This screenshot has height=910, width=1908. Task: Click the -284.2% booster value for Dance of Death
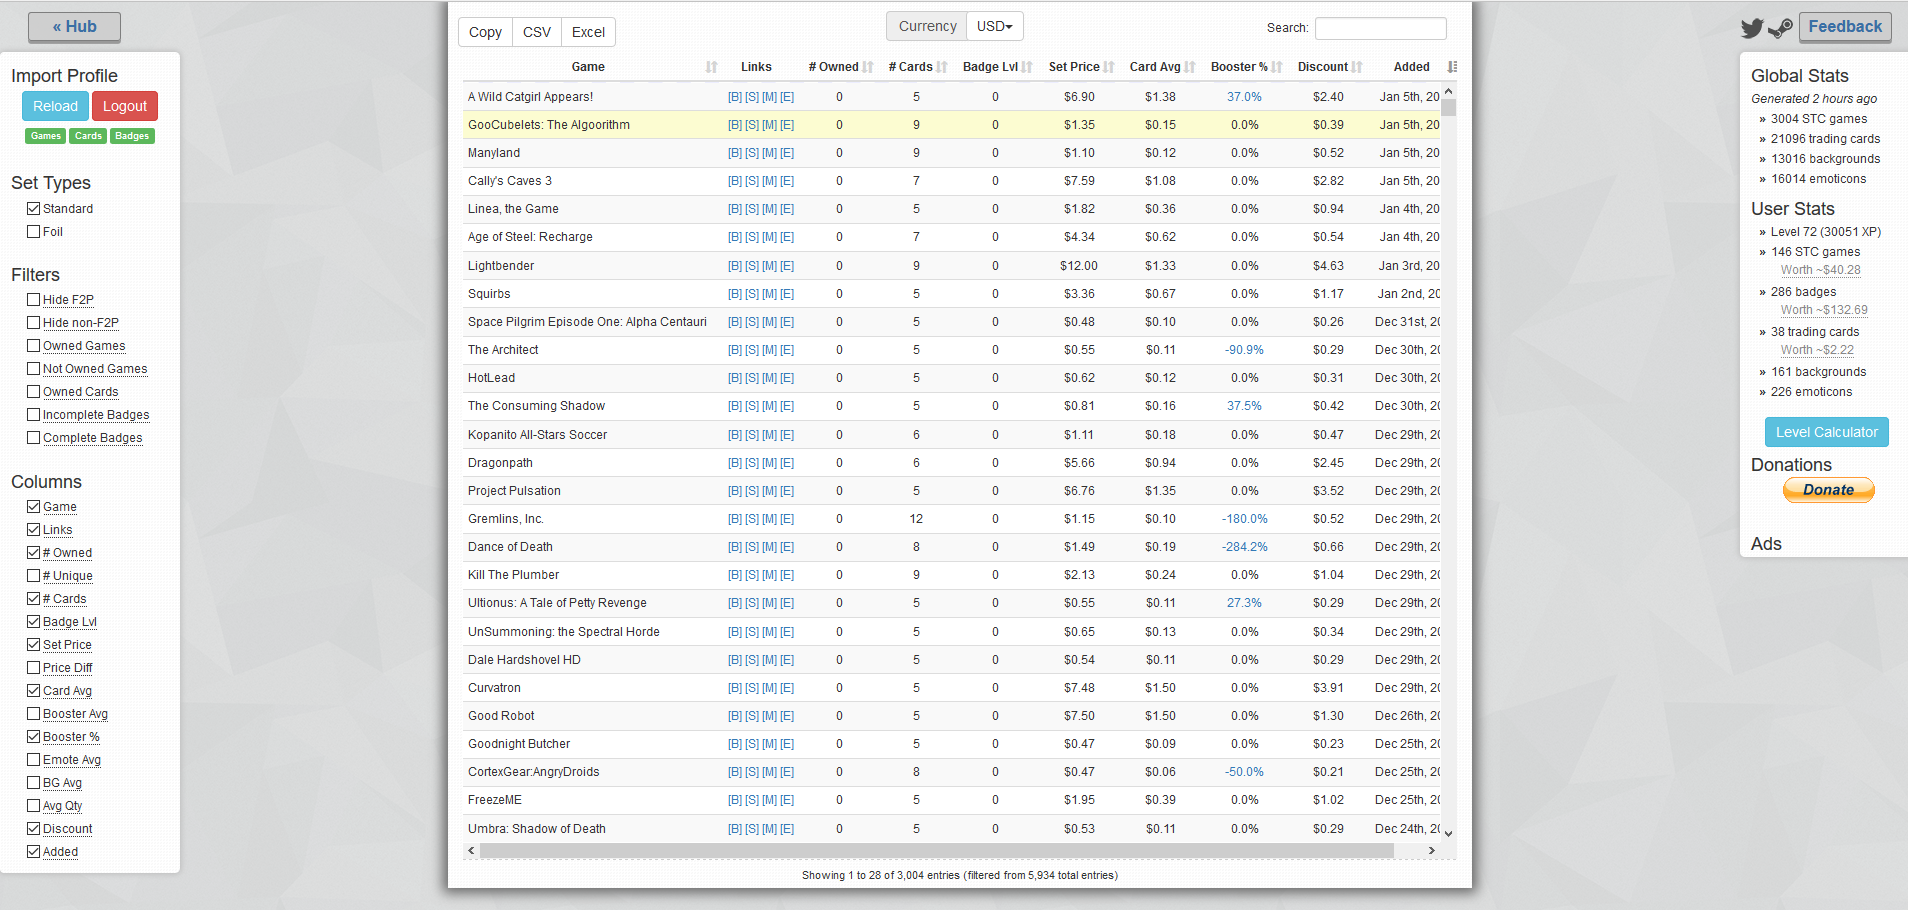[1244, 547]
